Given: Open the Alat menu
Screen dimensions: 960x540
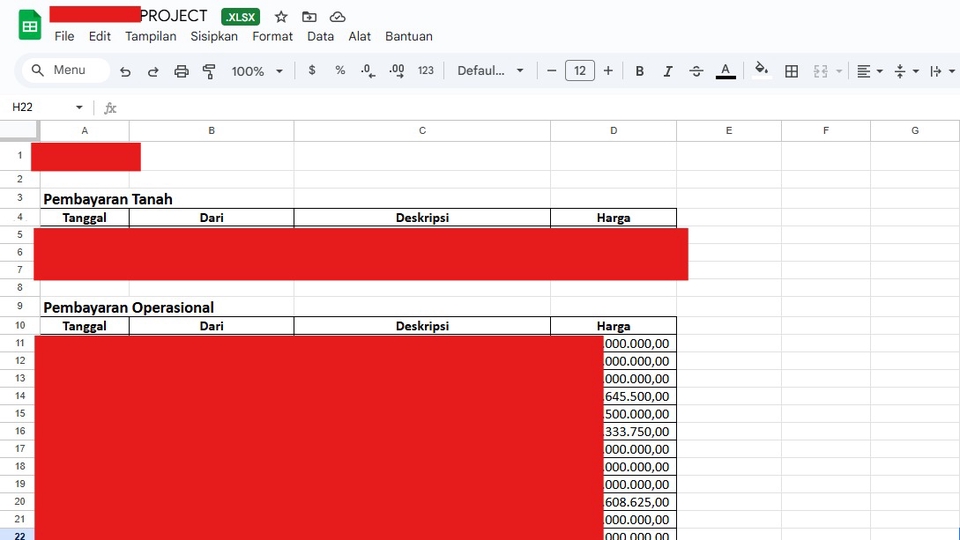Looking at the screenshot, I should pos(359,36).
